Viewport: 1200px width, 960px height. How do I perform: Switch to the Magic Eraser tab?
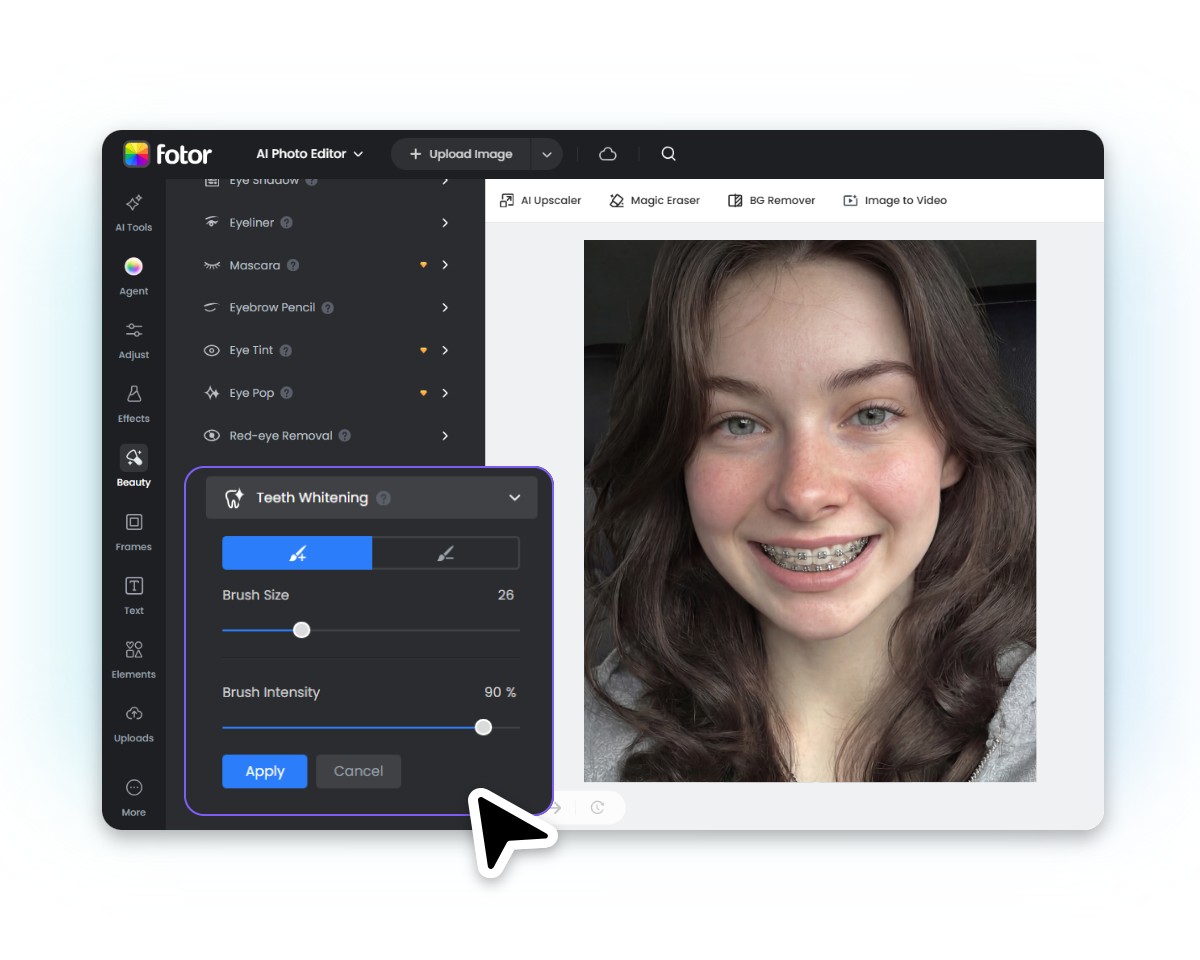tap(654, 200)
